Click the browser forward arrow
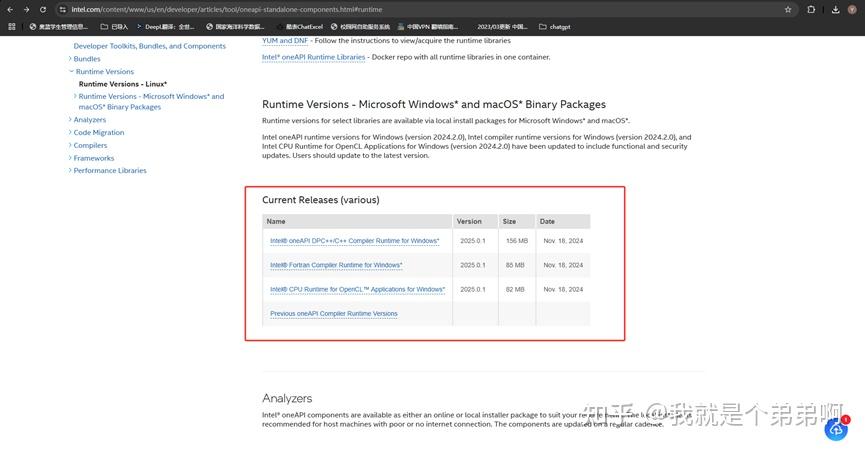The width and height of the screenshot is (865, 449). point(25,9)
